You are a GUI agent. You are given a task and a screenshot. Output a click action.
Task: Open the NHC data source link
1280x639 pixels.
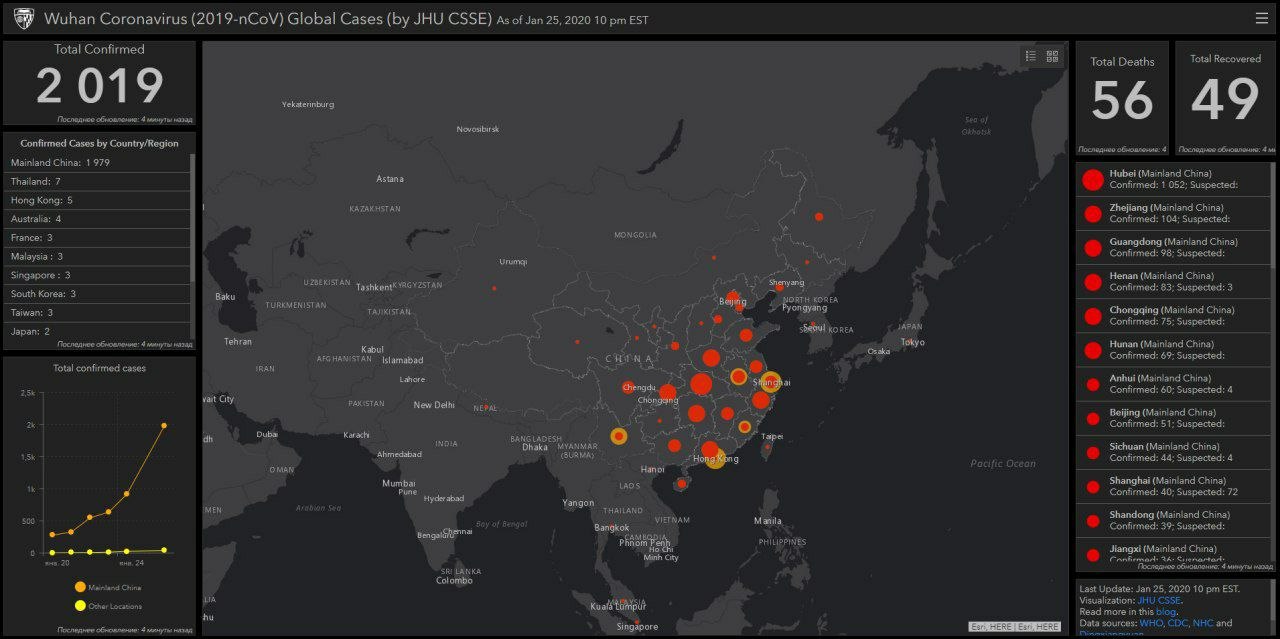[x=1203, y=623]
